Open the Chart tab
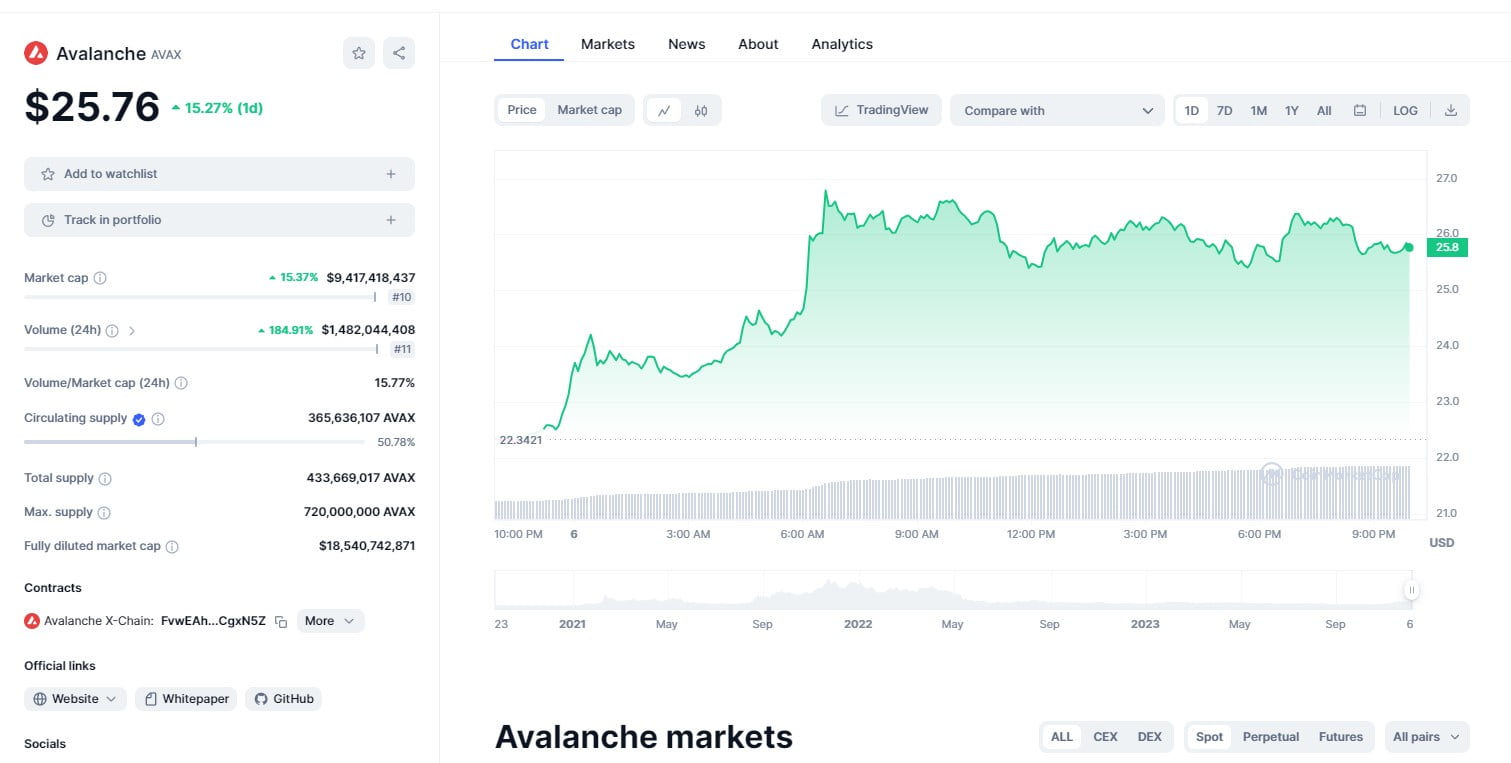This screenshot has height=763, width=1511. tap(529, 44)
